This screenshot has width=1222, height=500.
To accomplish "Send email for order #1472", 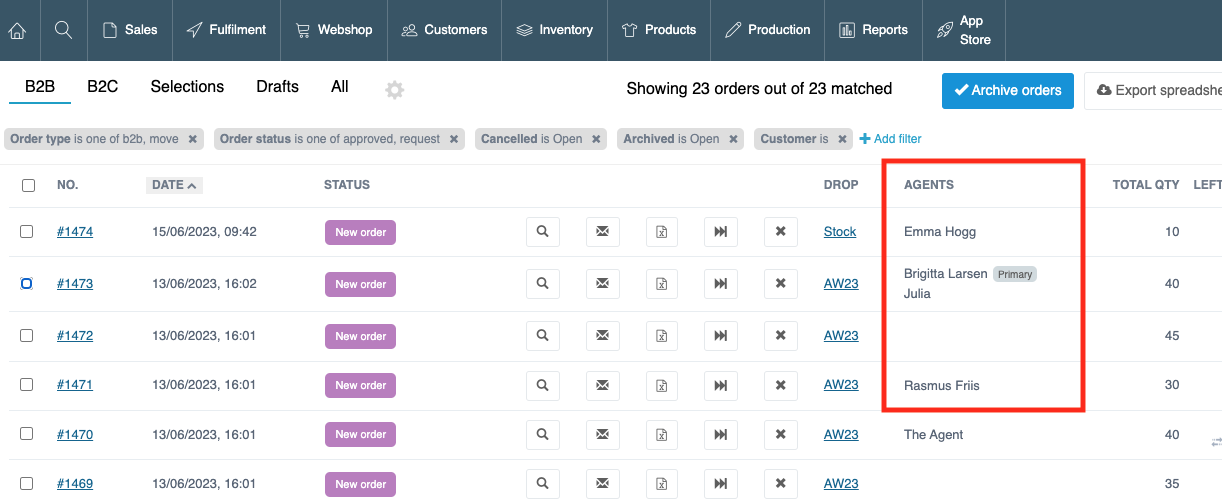I will [x=602, y=336].
